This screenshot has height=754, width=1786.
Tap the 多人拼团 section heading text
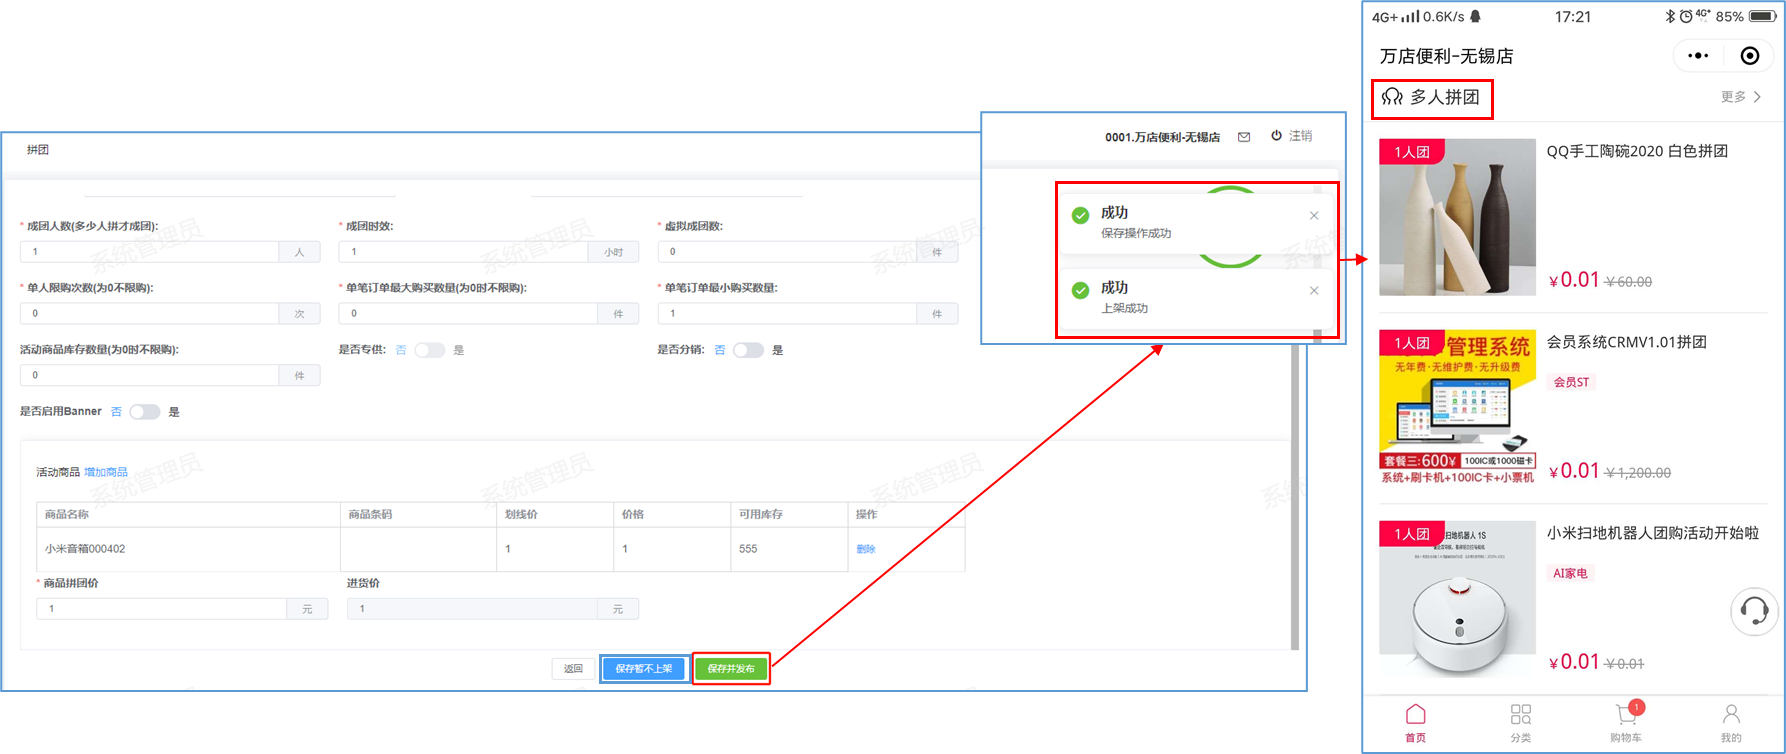pos(1445,97)
